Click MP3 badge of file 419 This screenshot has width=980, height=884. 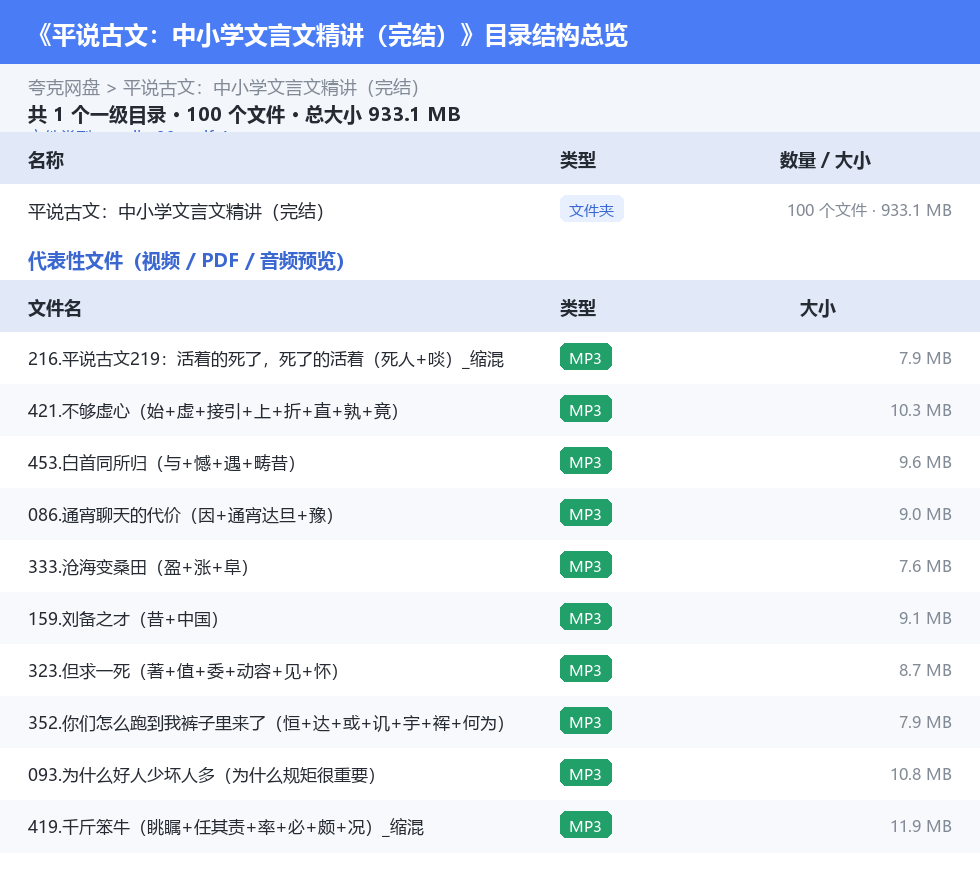[x=586, y=825]
